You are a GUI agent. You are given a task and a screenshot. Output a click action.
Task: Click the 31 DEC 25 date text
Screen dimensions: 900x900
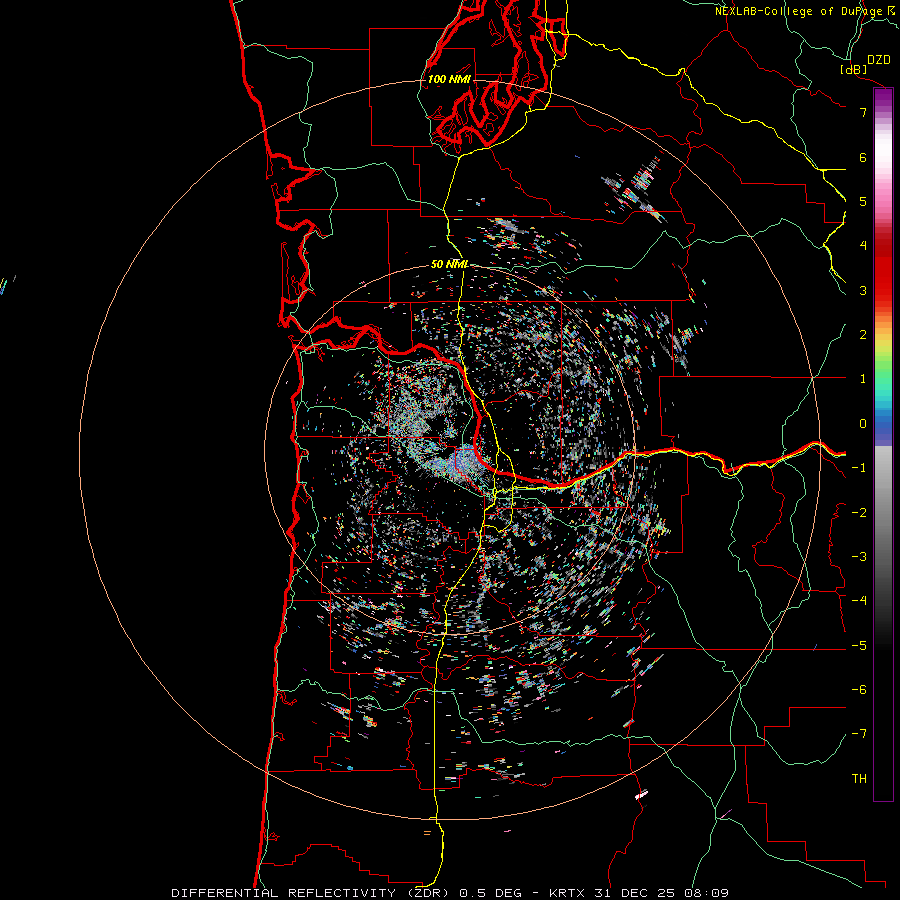[x=634, y=893]
